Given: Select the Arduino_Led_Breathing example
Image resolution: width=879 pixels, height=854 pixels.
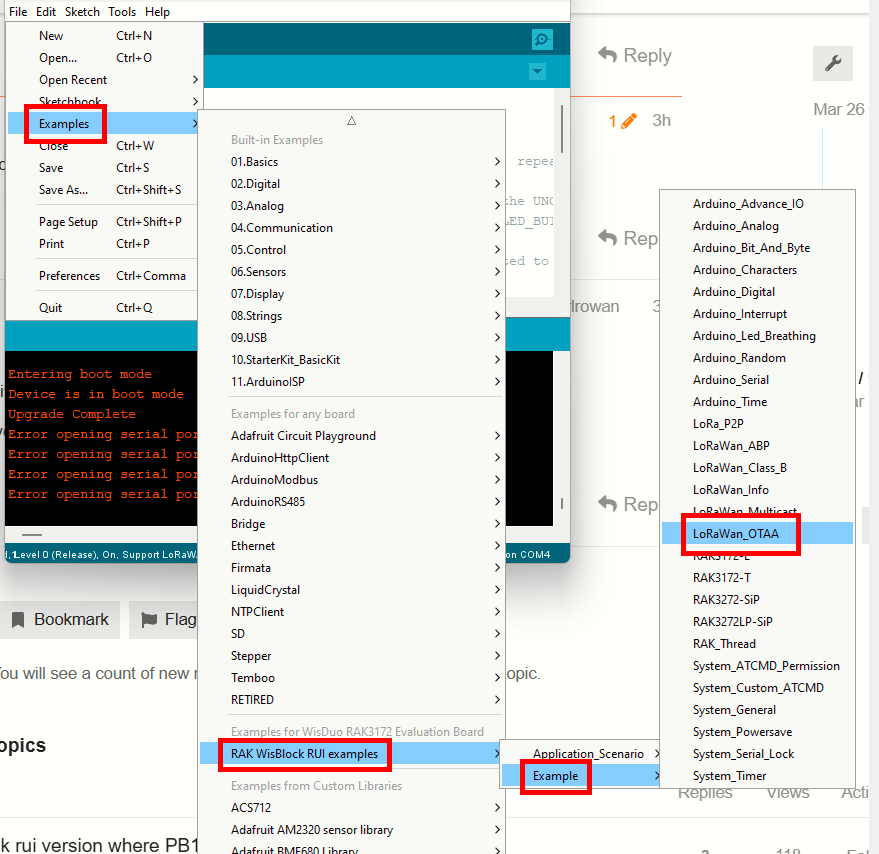Looking at the screenshot, I should 754,336.
